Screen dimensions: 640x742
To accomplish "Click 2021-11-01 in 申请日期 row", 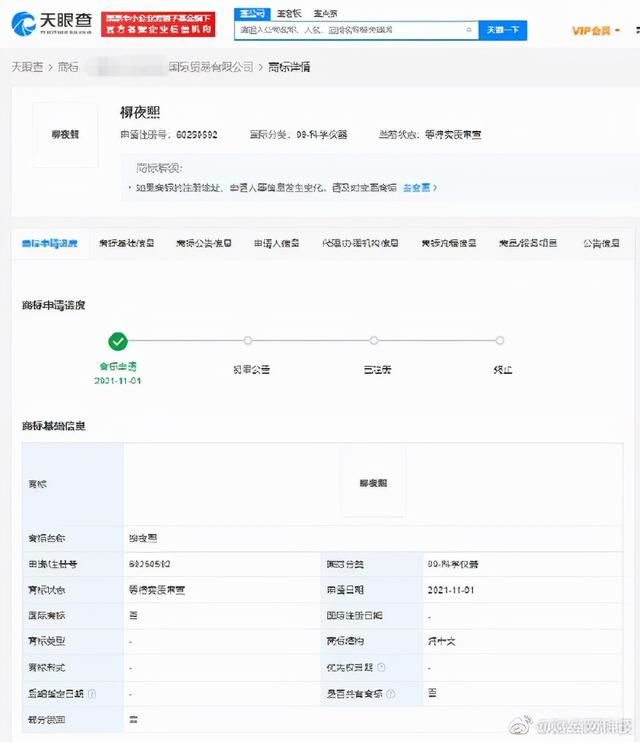I will (x=451, y=590).
